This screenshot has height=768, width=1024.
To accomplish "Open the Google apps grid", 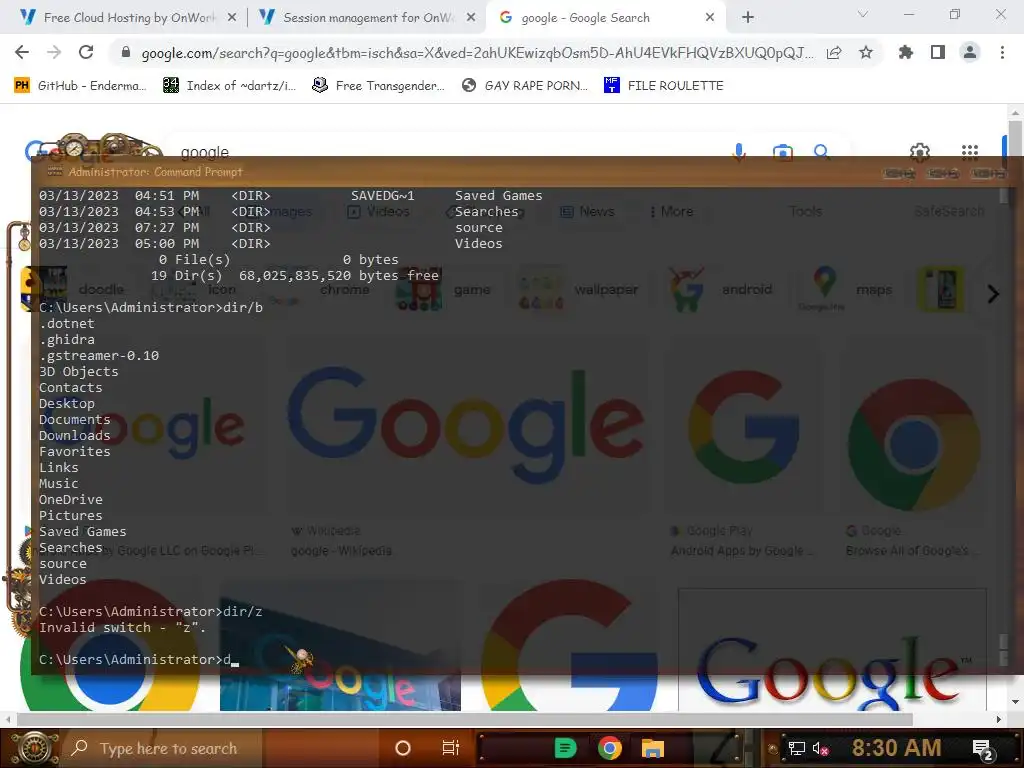I will coord(970,152).
